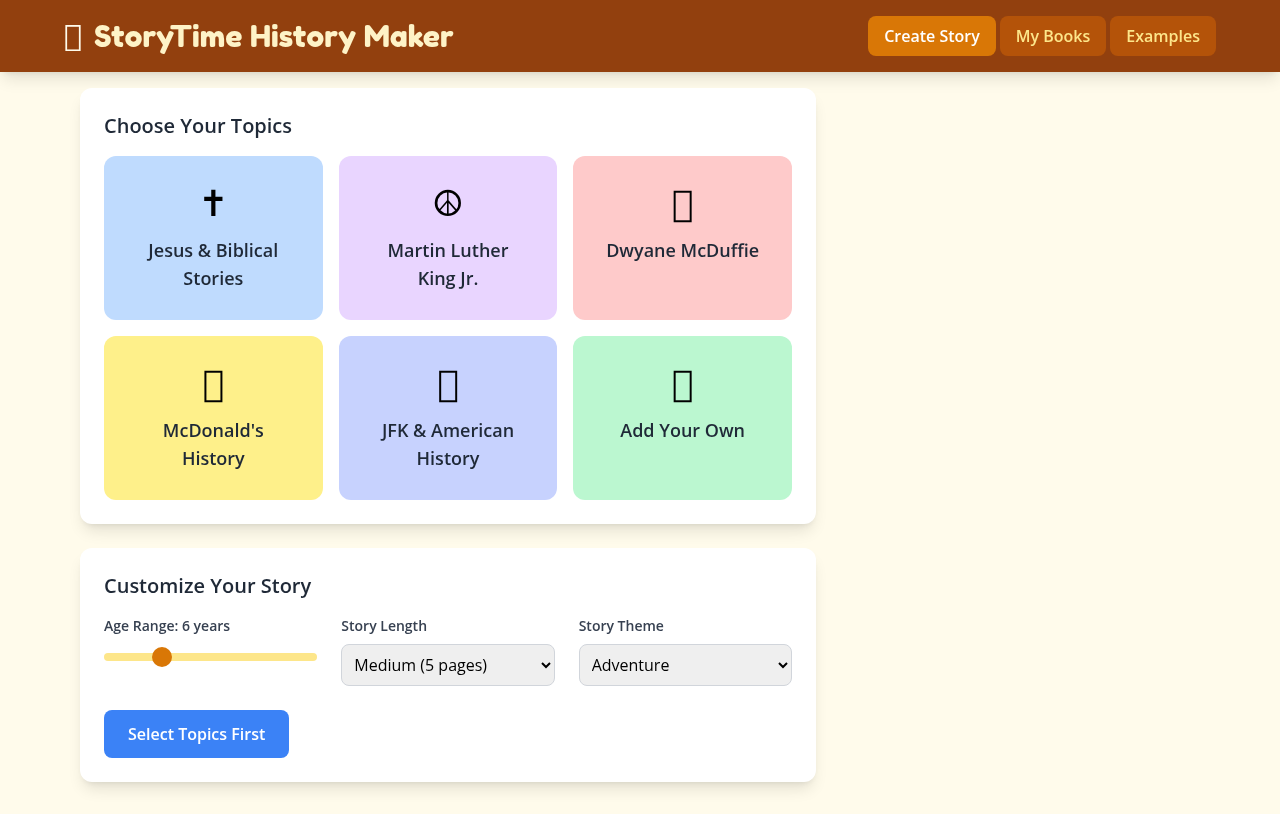Select the JFK & American History card
This screenshot has height=814, width=1280.
coord(448,418)
